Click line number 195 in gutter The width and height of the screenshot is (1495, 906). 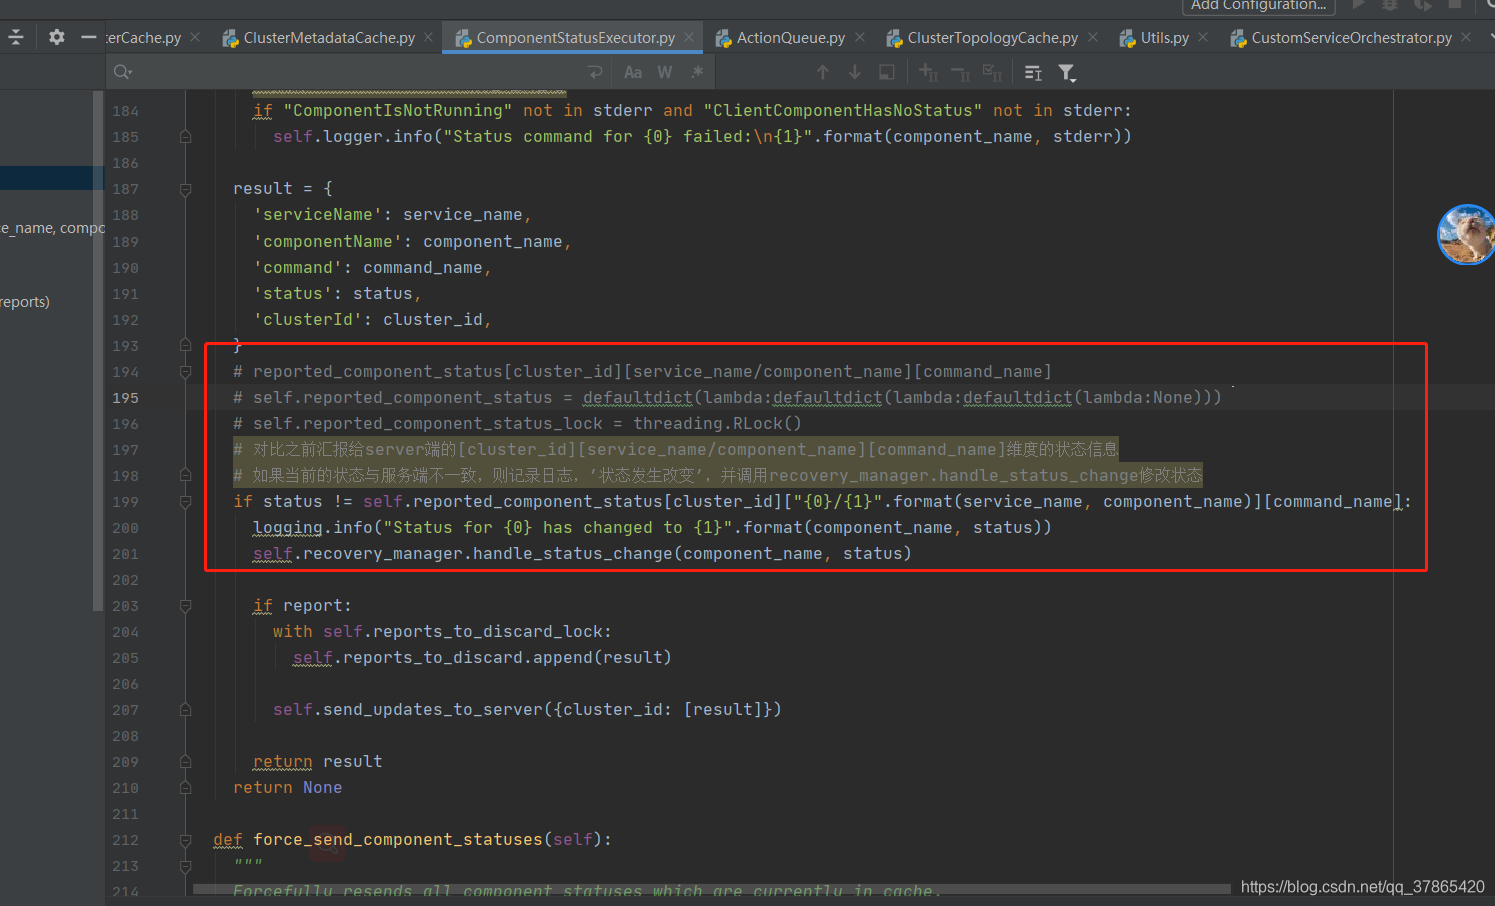(125, 398)
